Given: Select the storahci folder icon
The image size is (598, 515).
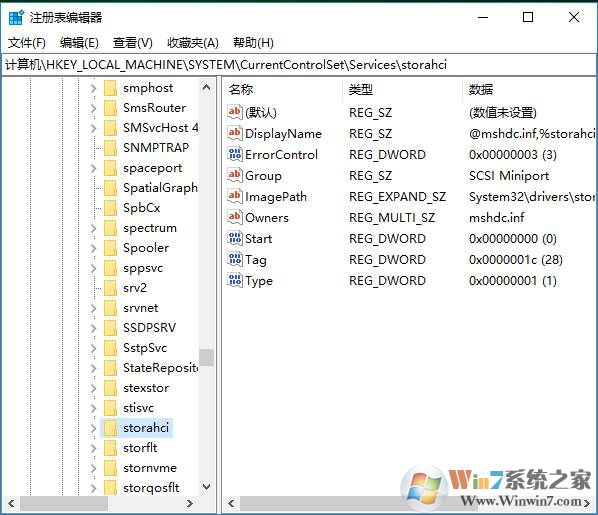Looking at the screenshot, I should 110,428.
